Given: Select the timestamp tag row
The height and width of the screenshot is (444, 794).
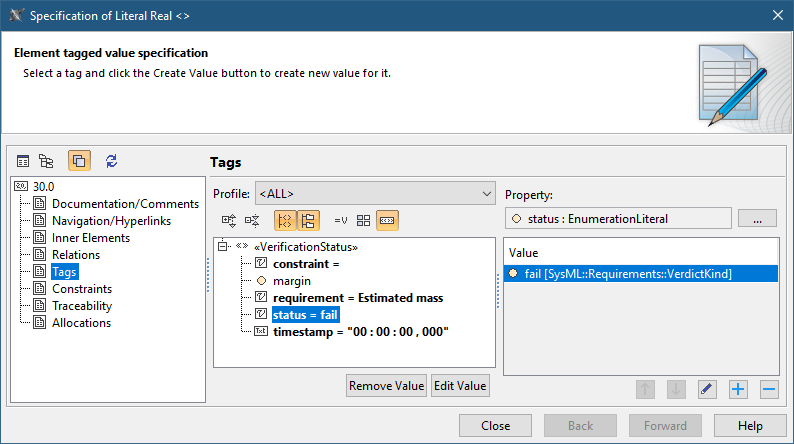Looking at the screenshot, I should (360, 331).
